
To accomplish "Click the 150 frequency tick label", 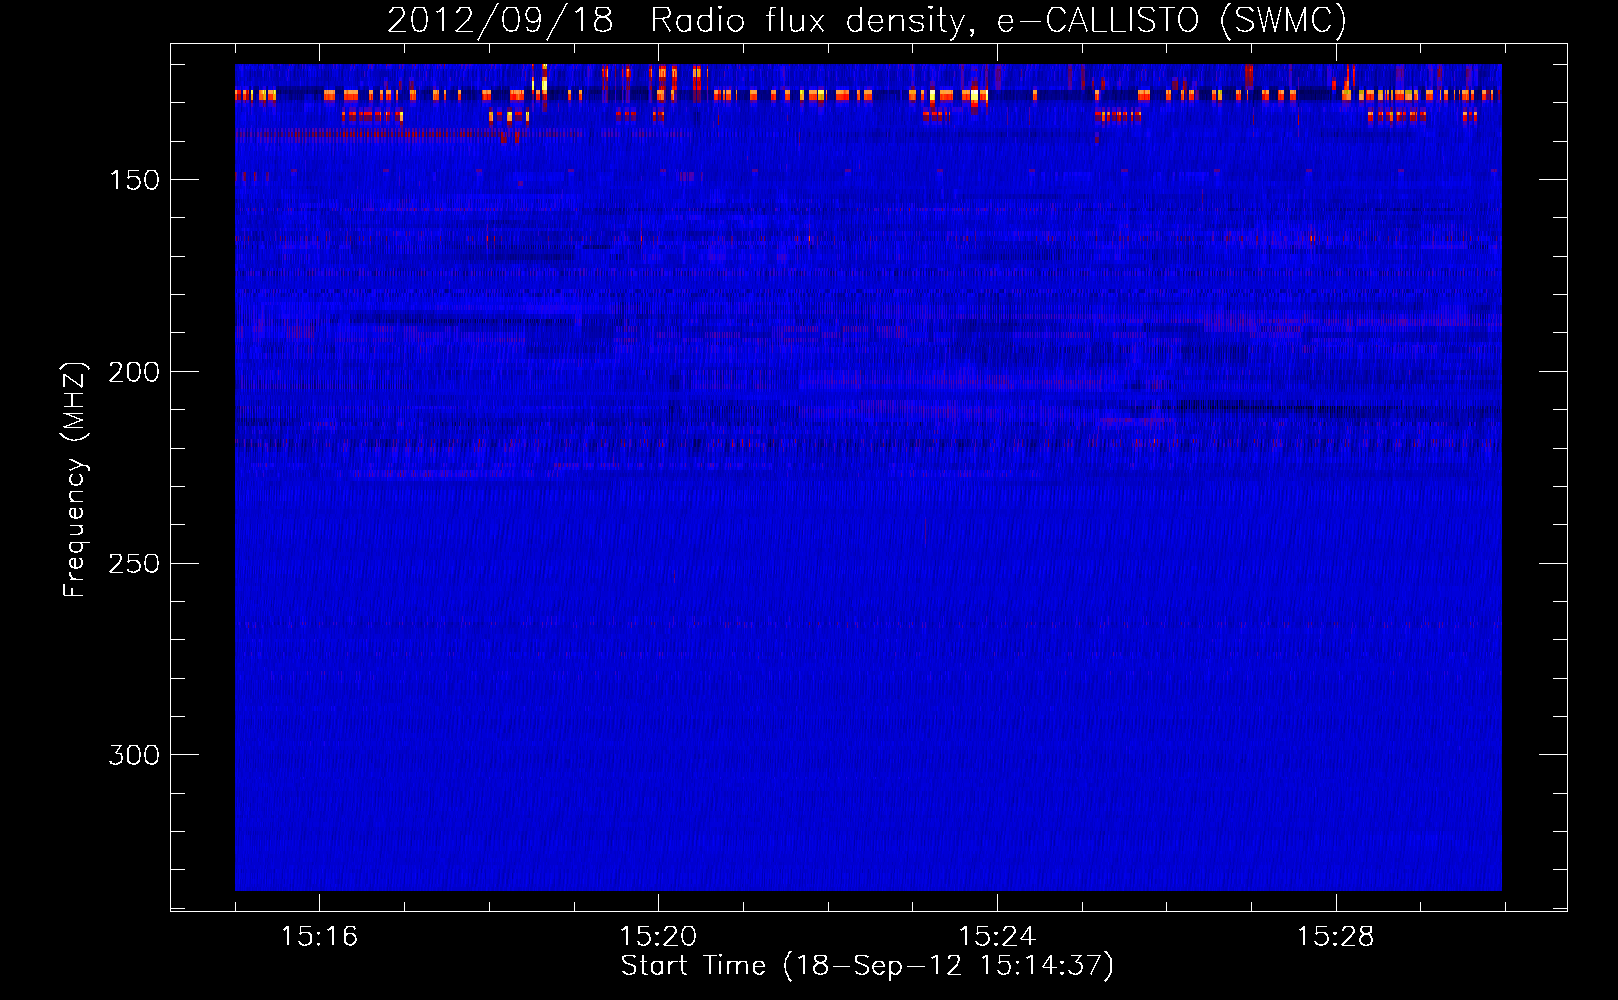I will 134,180.
